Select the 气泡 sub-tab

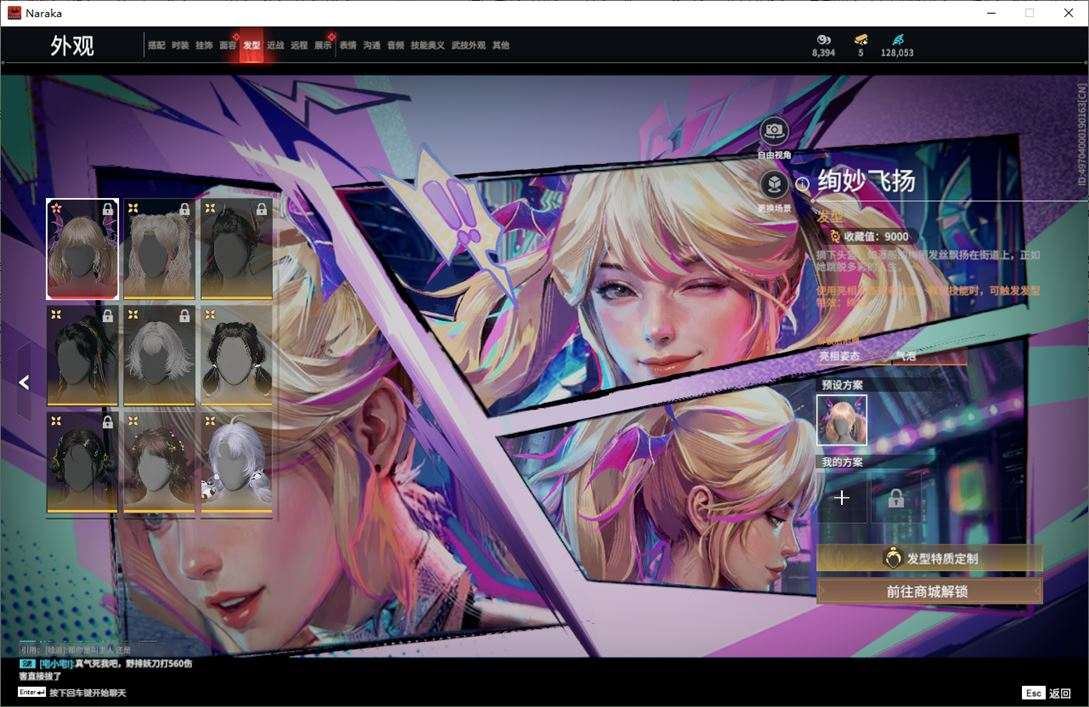[x=905, y=356]
